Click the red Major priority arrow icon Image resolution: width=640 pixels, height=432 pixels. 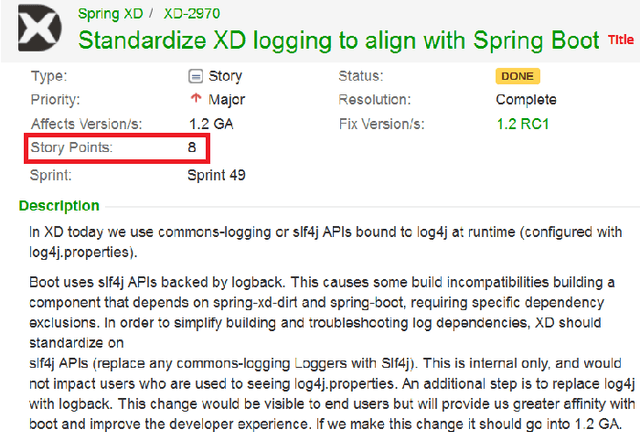pyautogui.click(x=195, y=99)
